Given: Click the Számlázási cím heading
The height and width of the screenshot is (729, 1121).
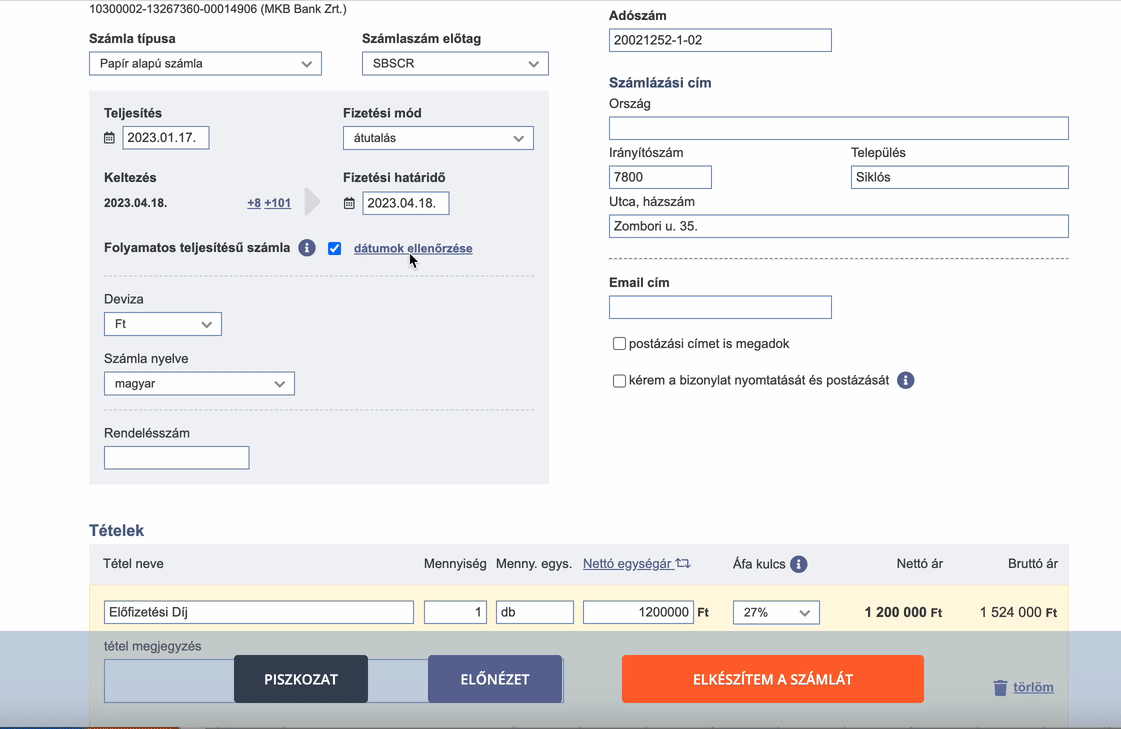Looking at the screenshot, I should [x=660, y=83].
